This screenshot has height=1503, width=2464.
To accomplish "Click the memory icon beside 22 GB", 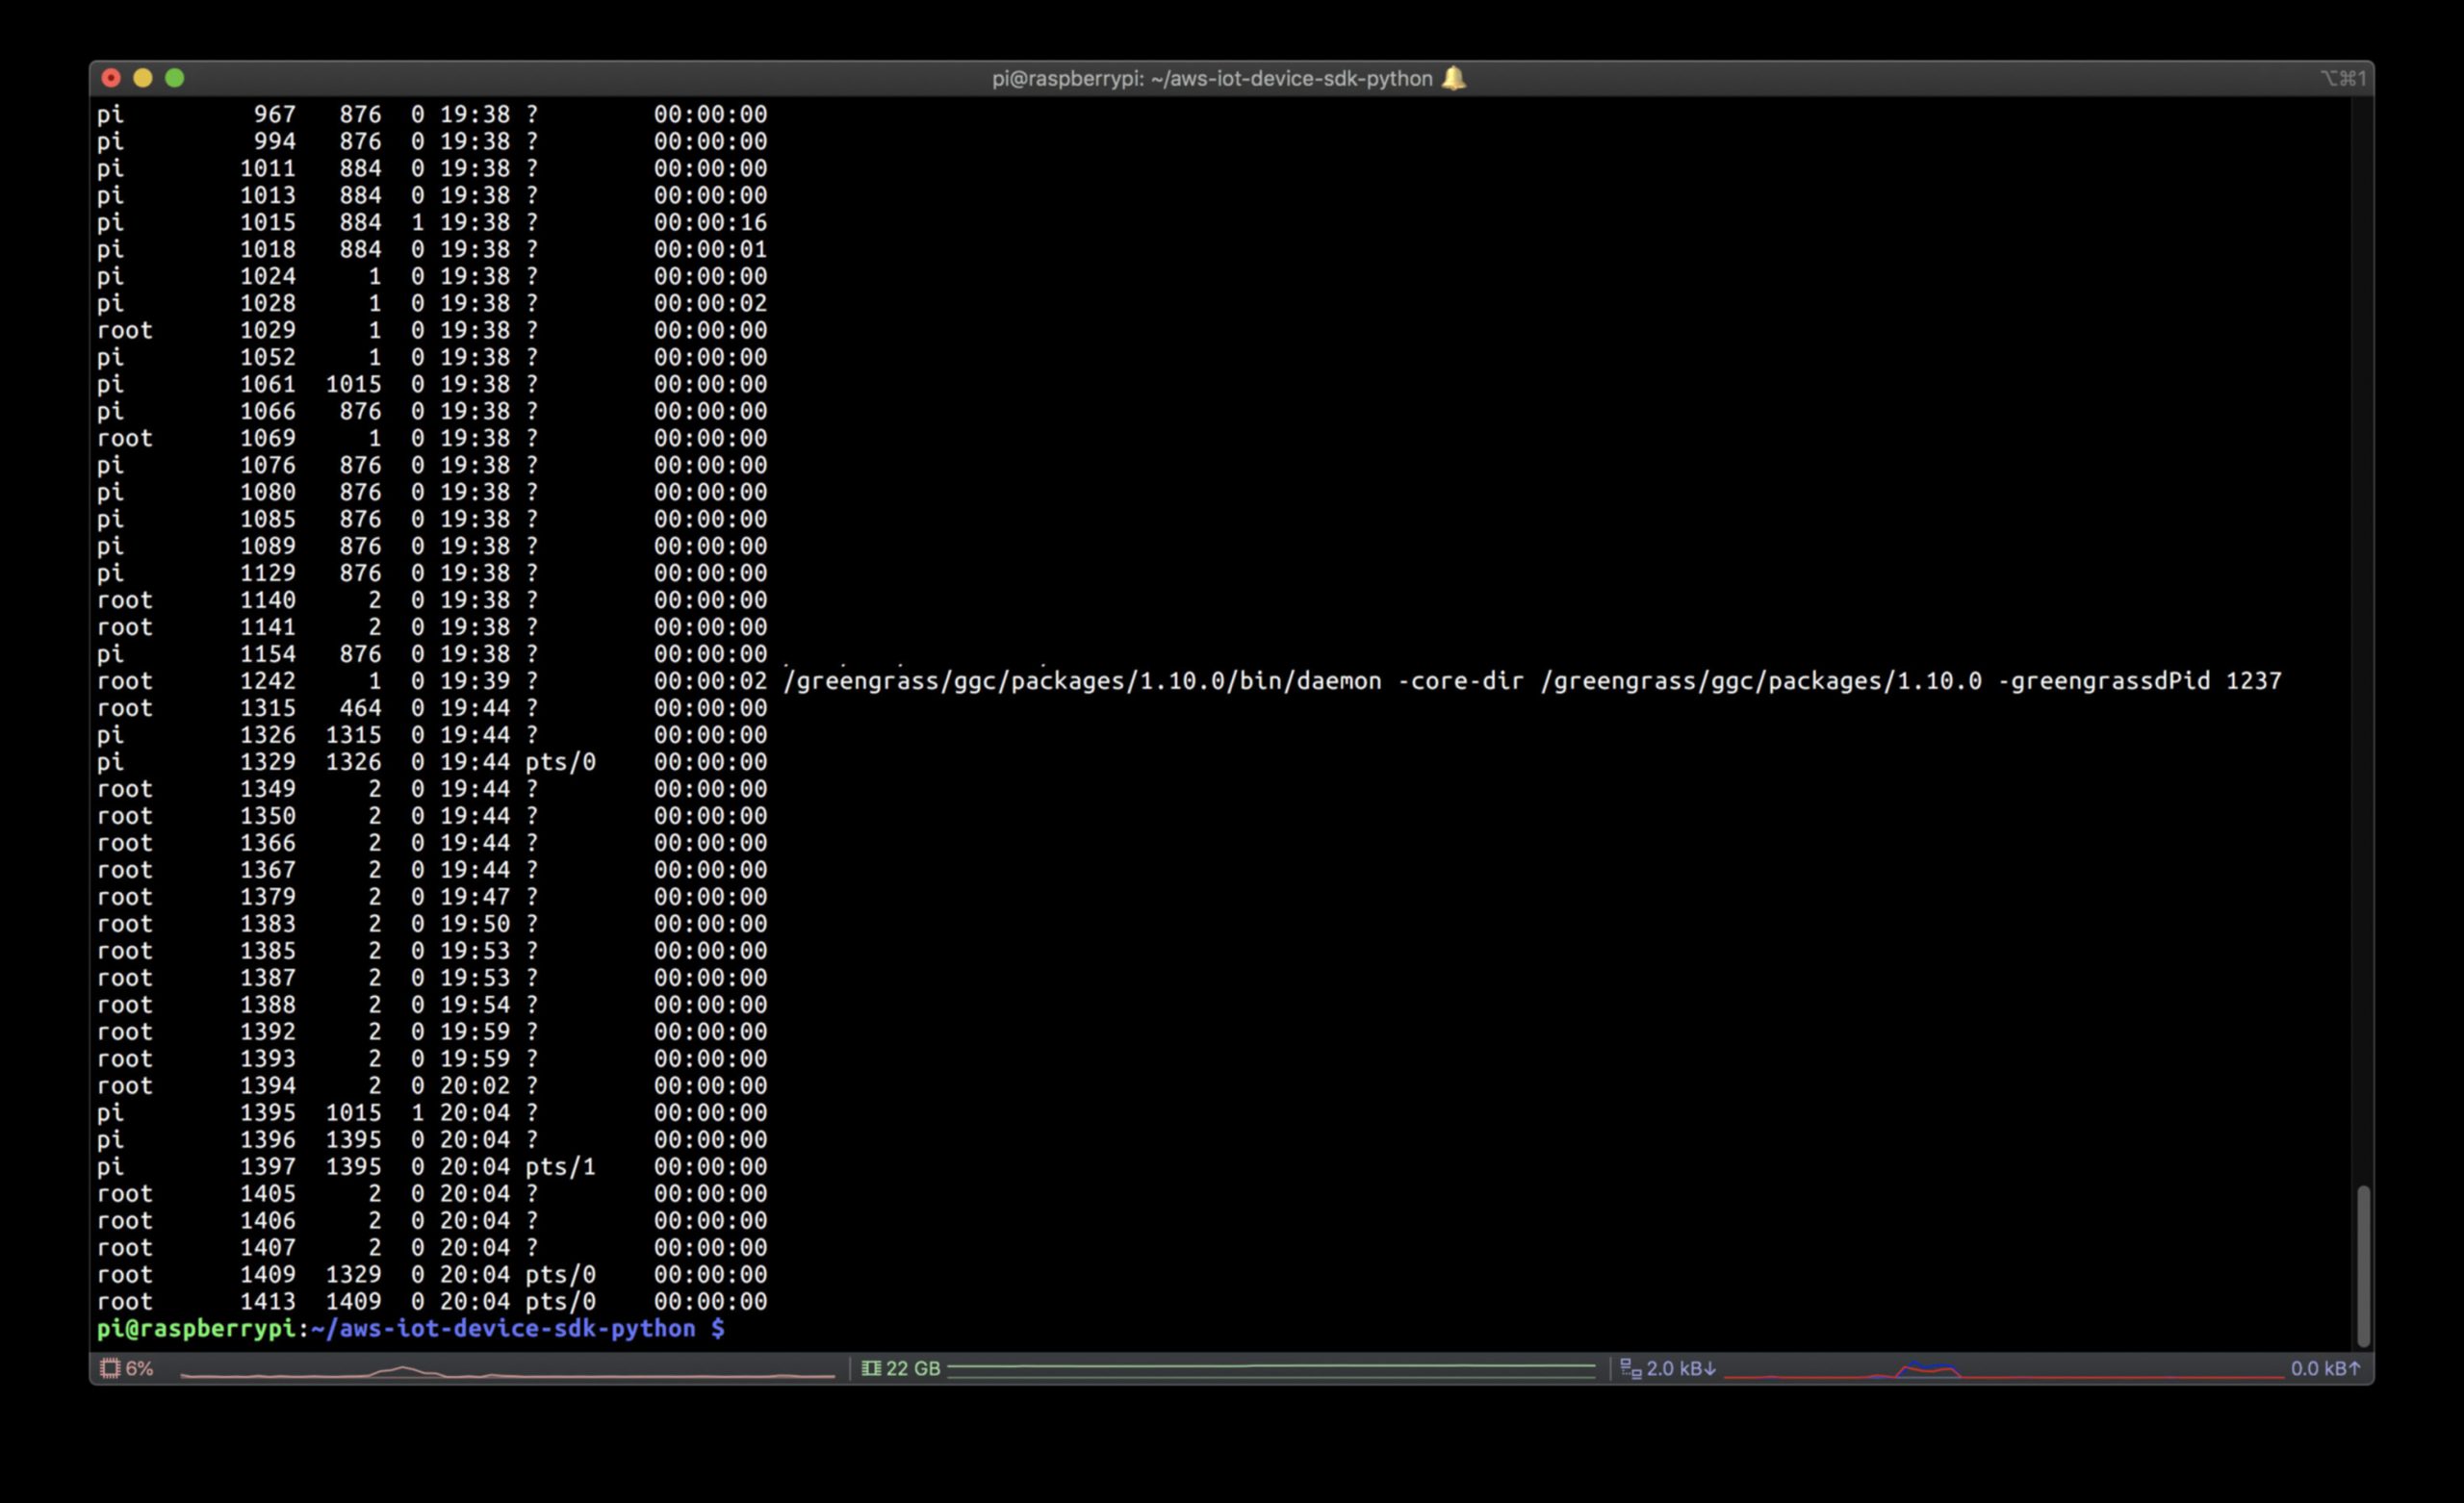I will [871, 1368].
